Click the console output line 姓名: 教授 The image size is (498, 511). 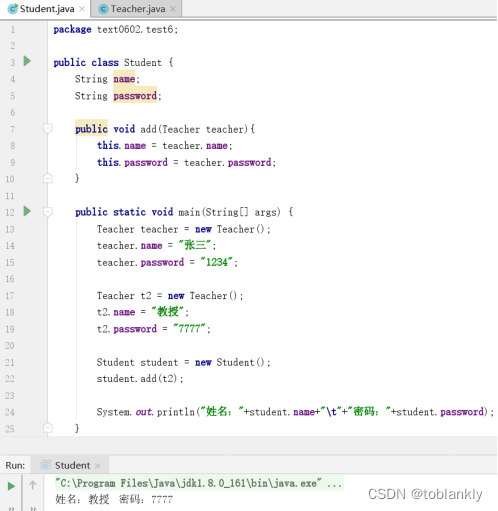point(114,499)
